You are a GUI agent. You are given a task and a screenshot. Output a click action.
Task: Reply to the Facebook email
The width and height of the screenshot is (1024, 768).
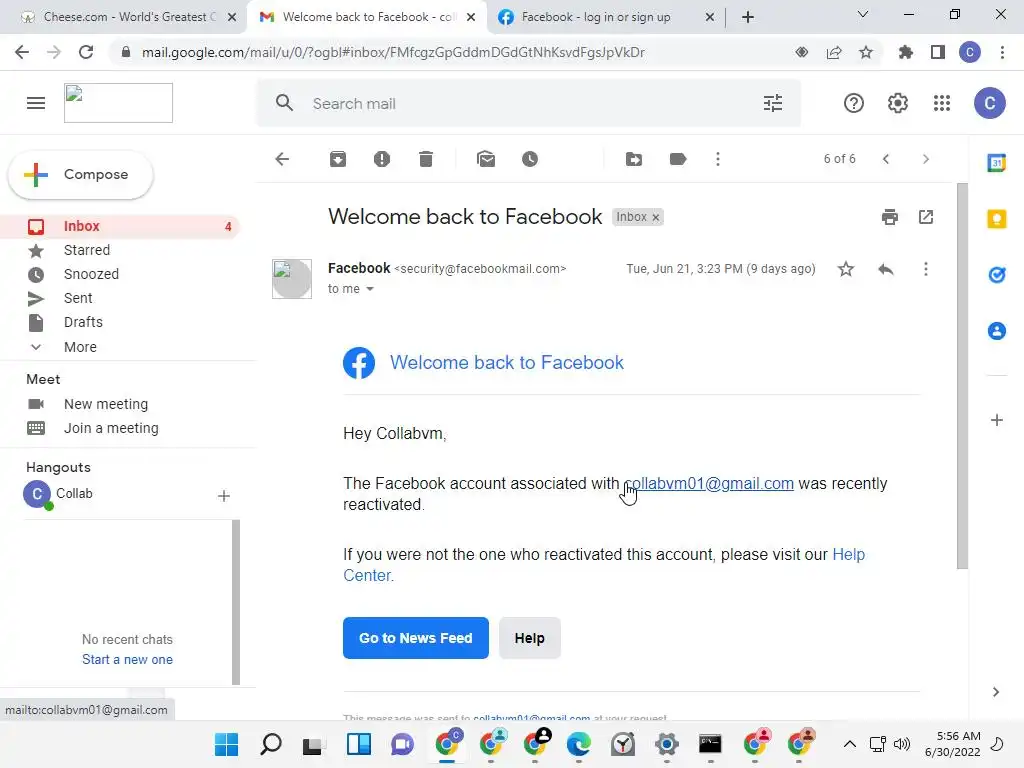click(886, 269)
